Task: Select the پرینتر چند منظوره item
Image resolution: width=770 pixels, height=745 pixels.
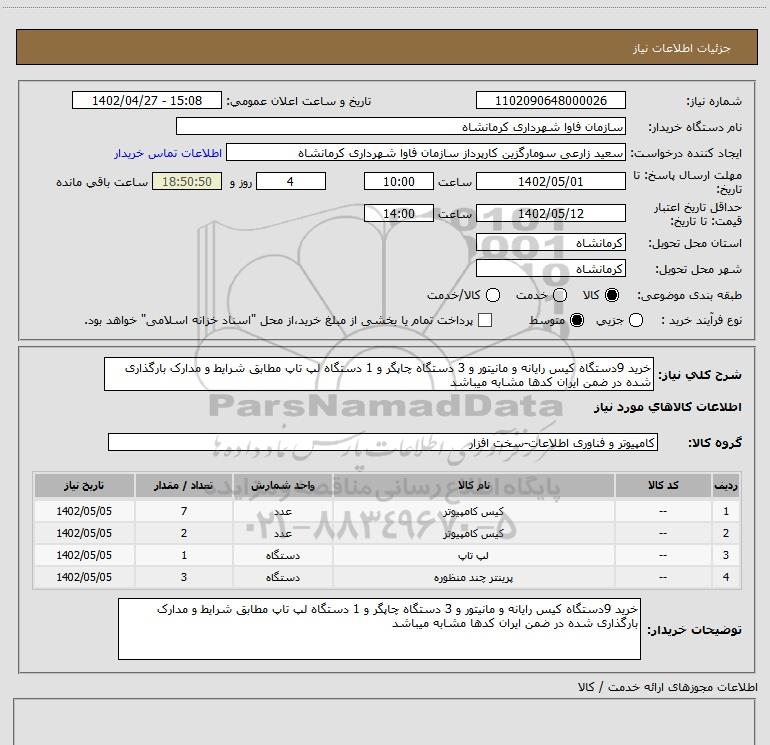Action: coord(473,578)
